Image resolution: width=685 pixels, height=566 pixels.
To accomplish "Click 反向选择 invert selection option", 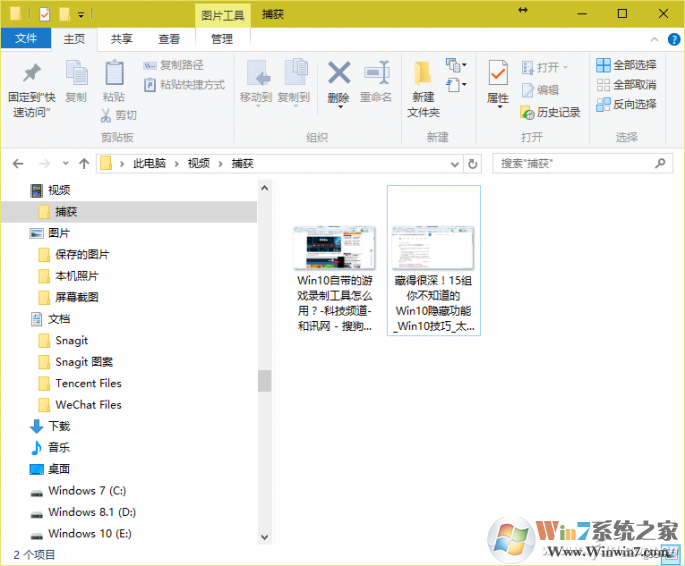I will click(x=627, y=104).
